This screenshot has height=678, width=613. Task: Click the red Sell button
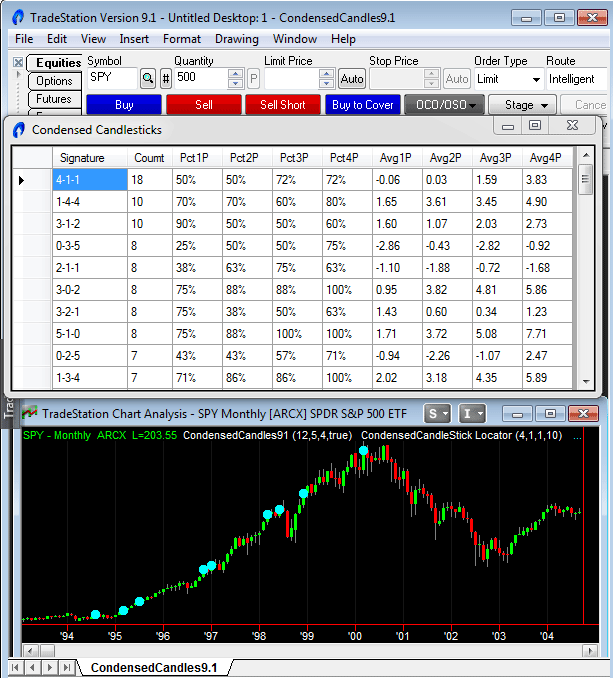pos(204,105)
